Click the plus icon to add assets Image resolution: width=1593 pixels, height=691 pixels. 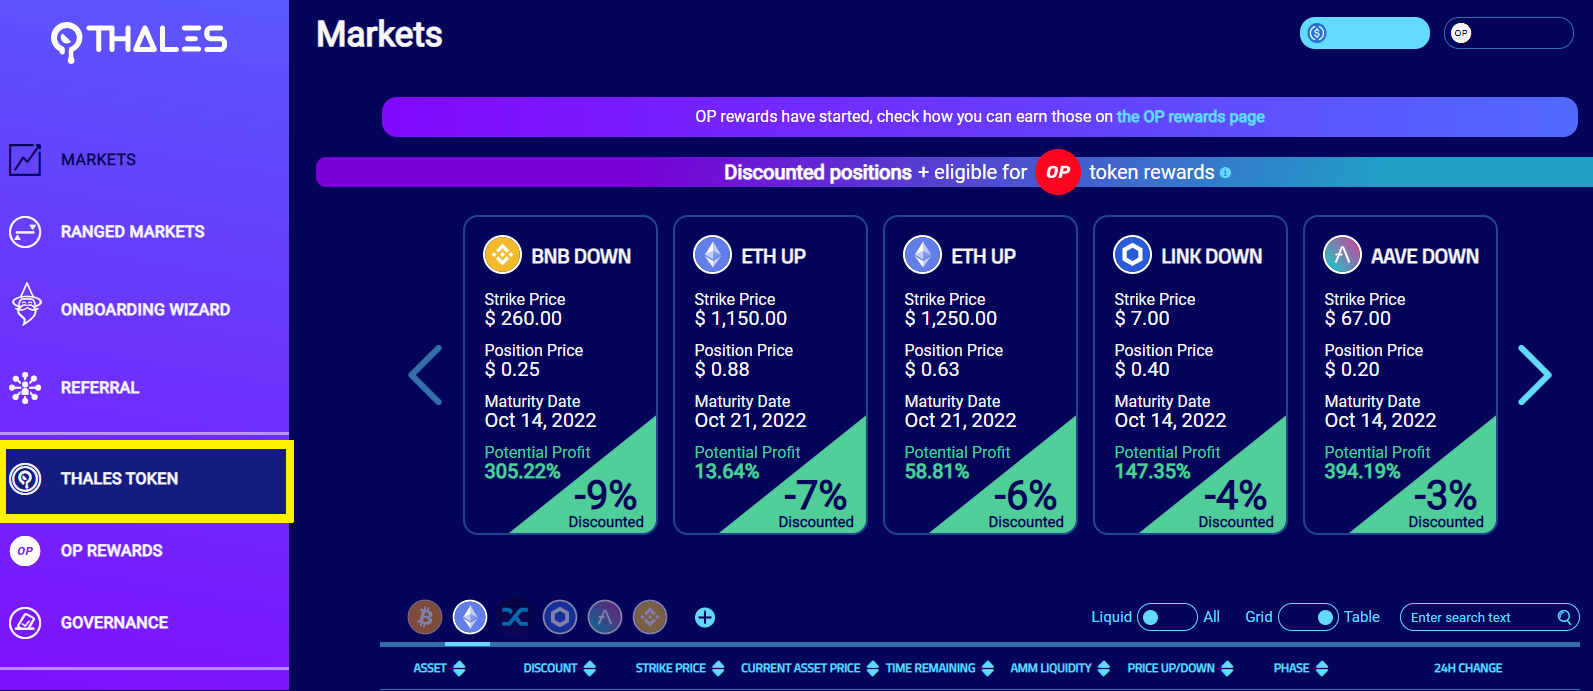pos(705,617)
